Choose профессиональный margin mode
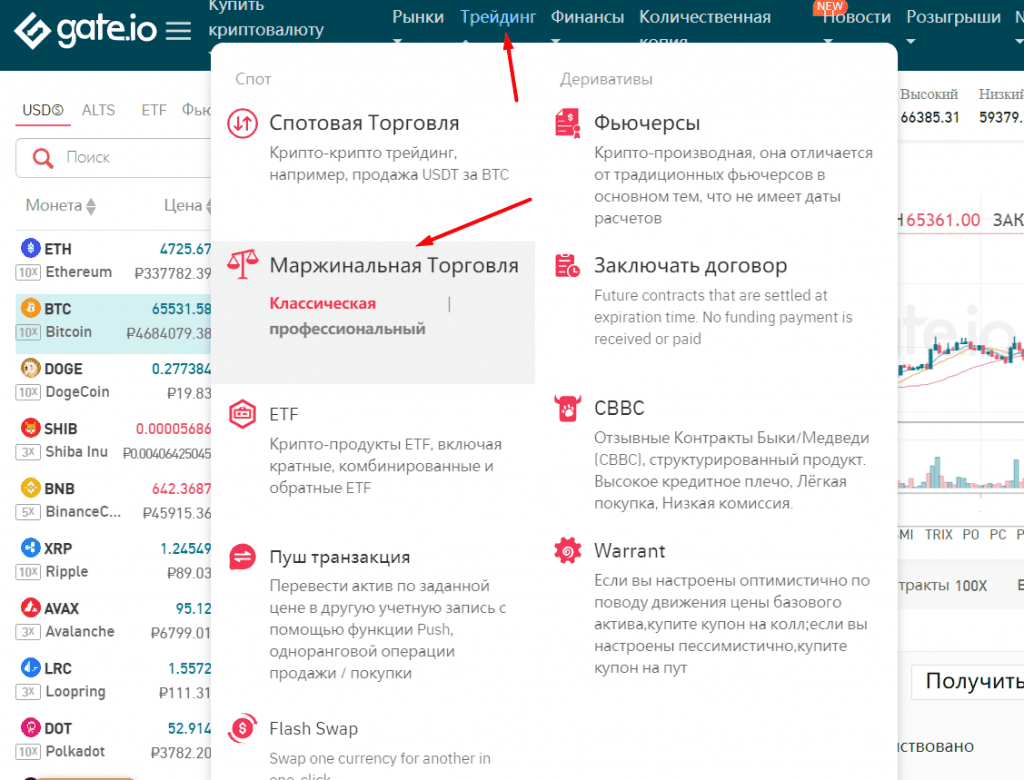Viewport: 1024px width, 780px height. 347,329
